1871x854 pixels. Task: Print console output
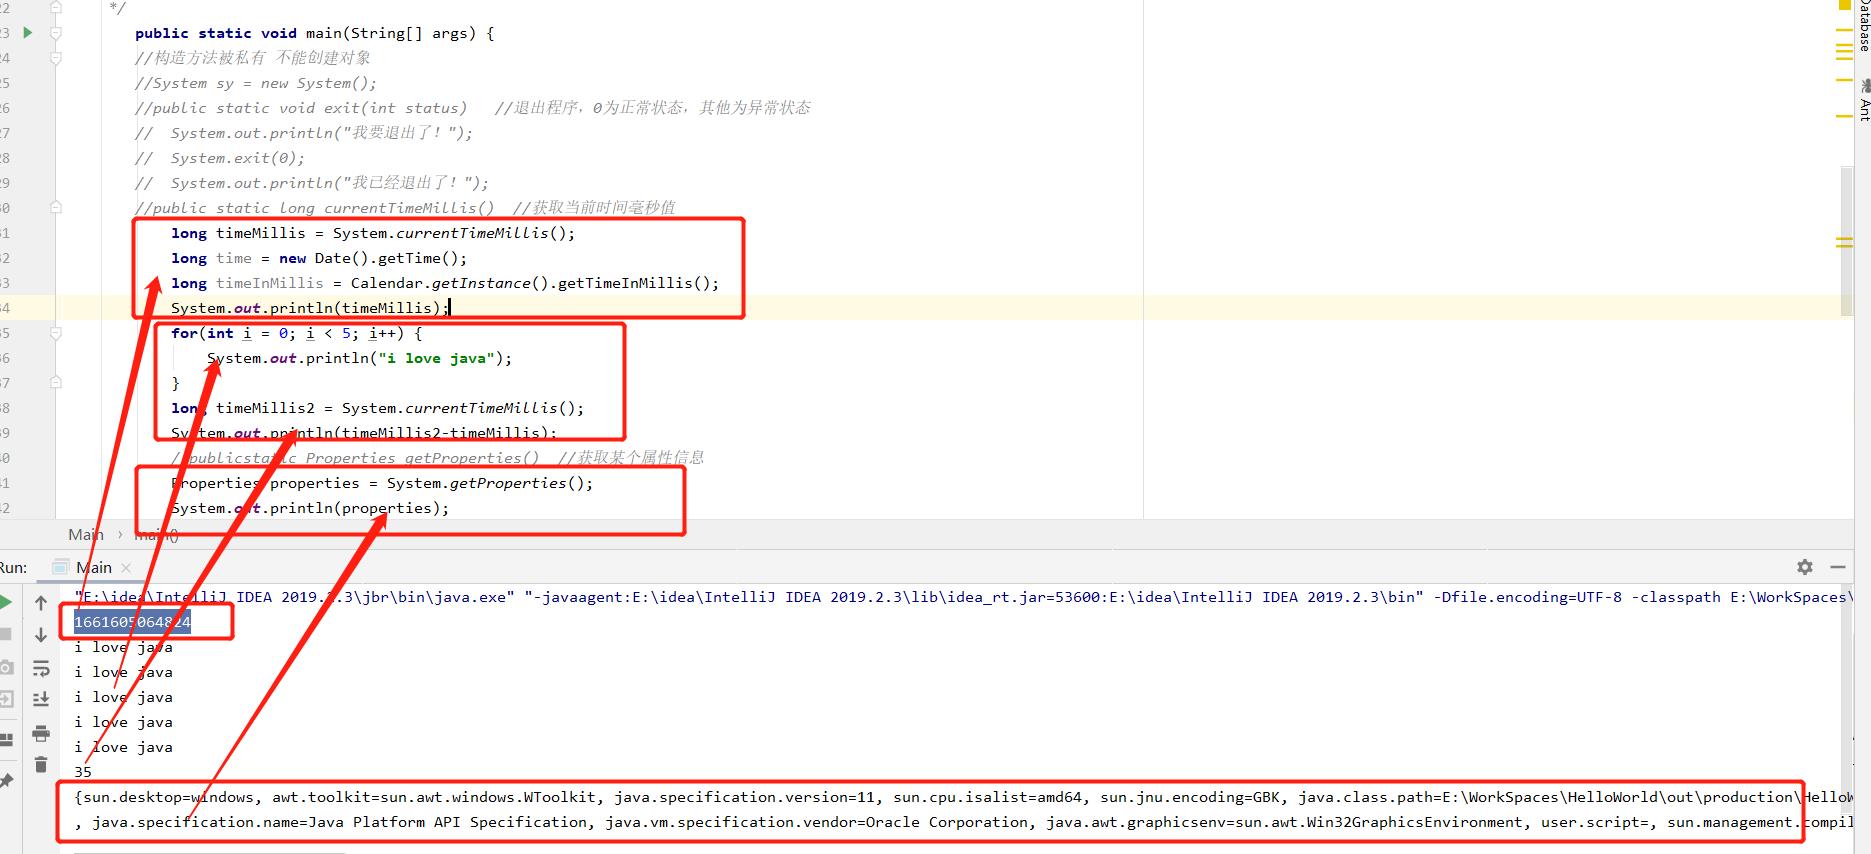coord(41,733)
